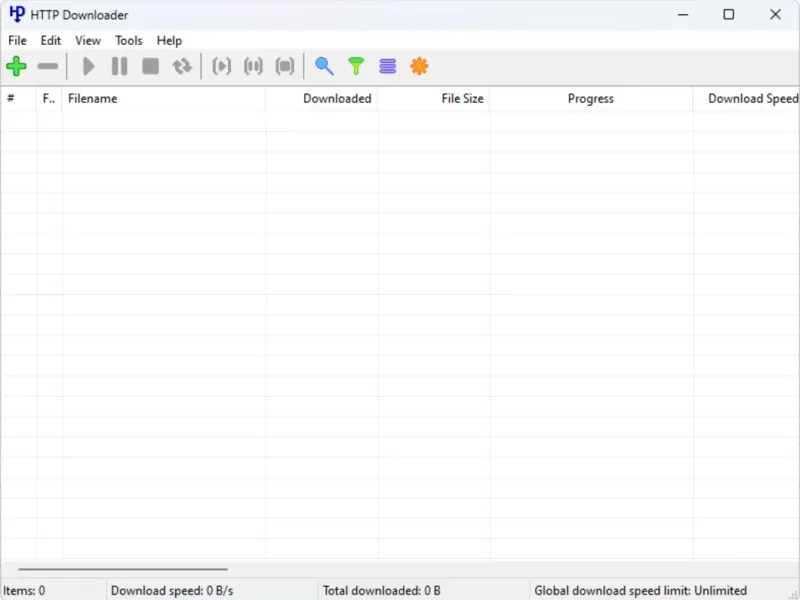
Task: Sort by Filename column header
Action: [x=164, y=98]
